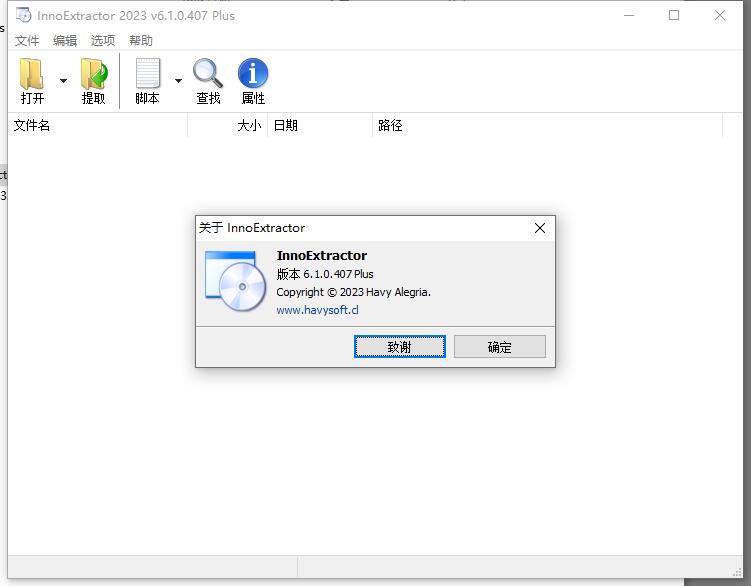This screenshot has height=586, width=751.
Task: Click the InnoExtractor disc logo in dialog
Action: pyautogui.click(x=235, y=281)
